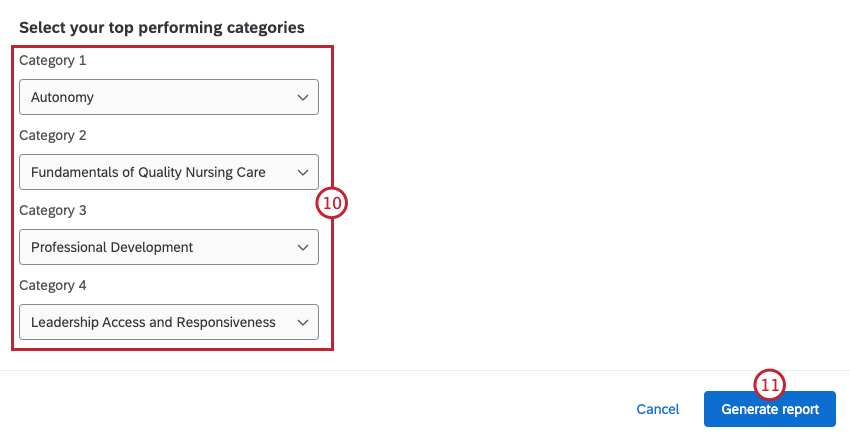Click the "Category 2" field label

(53, 135)
